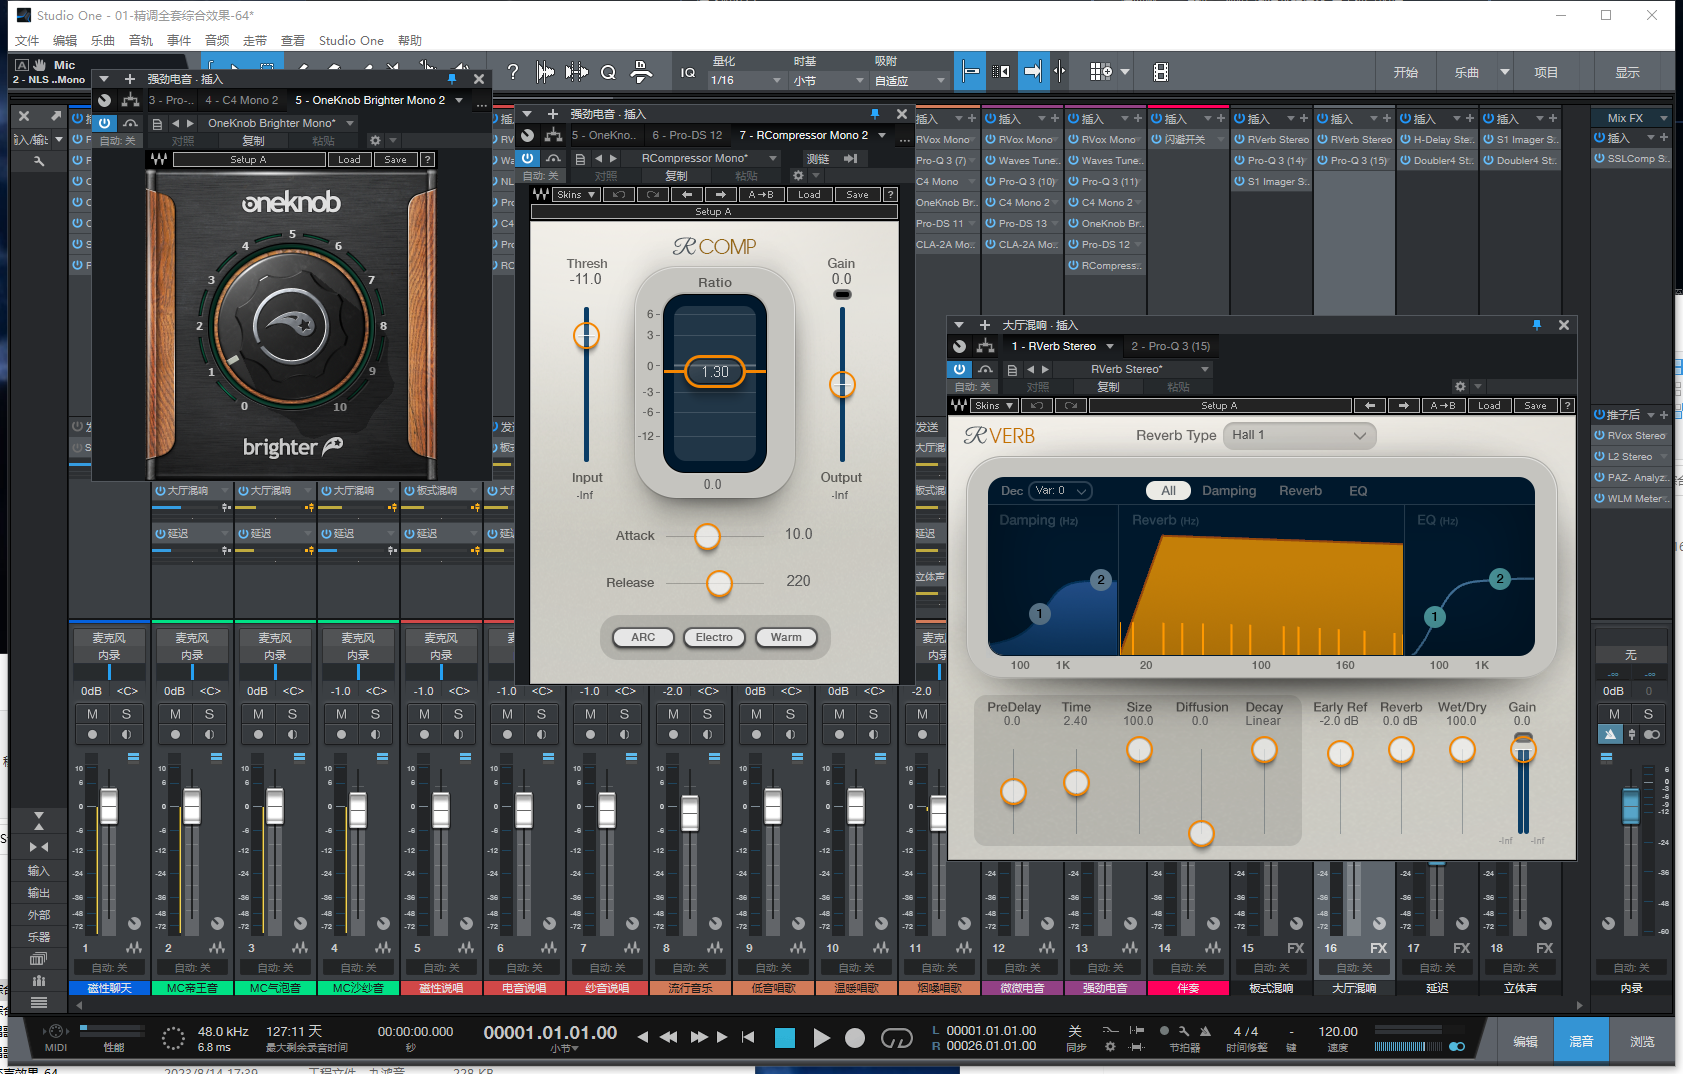
Task: Click the help ? icon on the RComp plugin
Action: coord(891,194)
